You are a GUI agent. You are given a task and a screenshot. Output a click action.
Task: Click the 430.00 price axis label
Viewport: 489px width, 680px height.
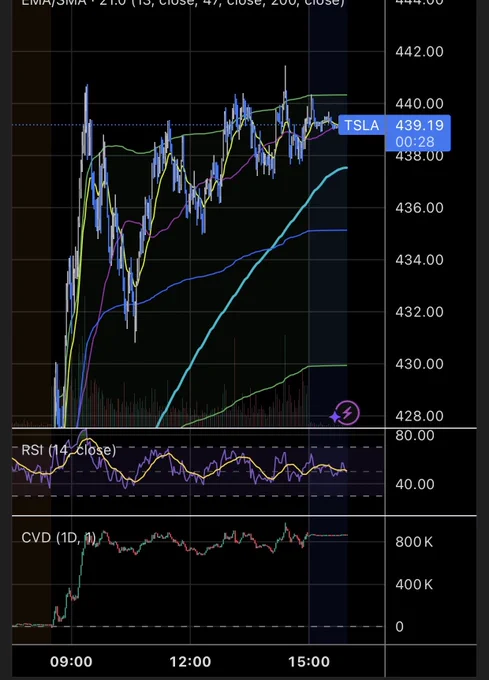pos(419,364)
